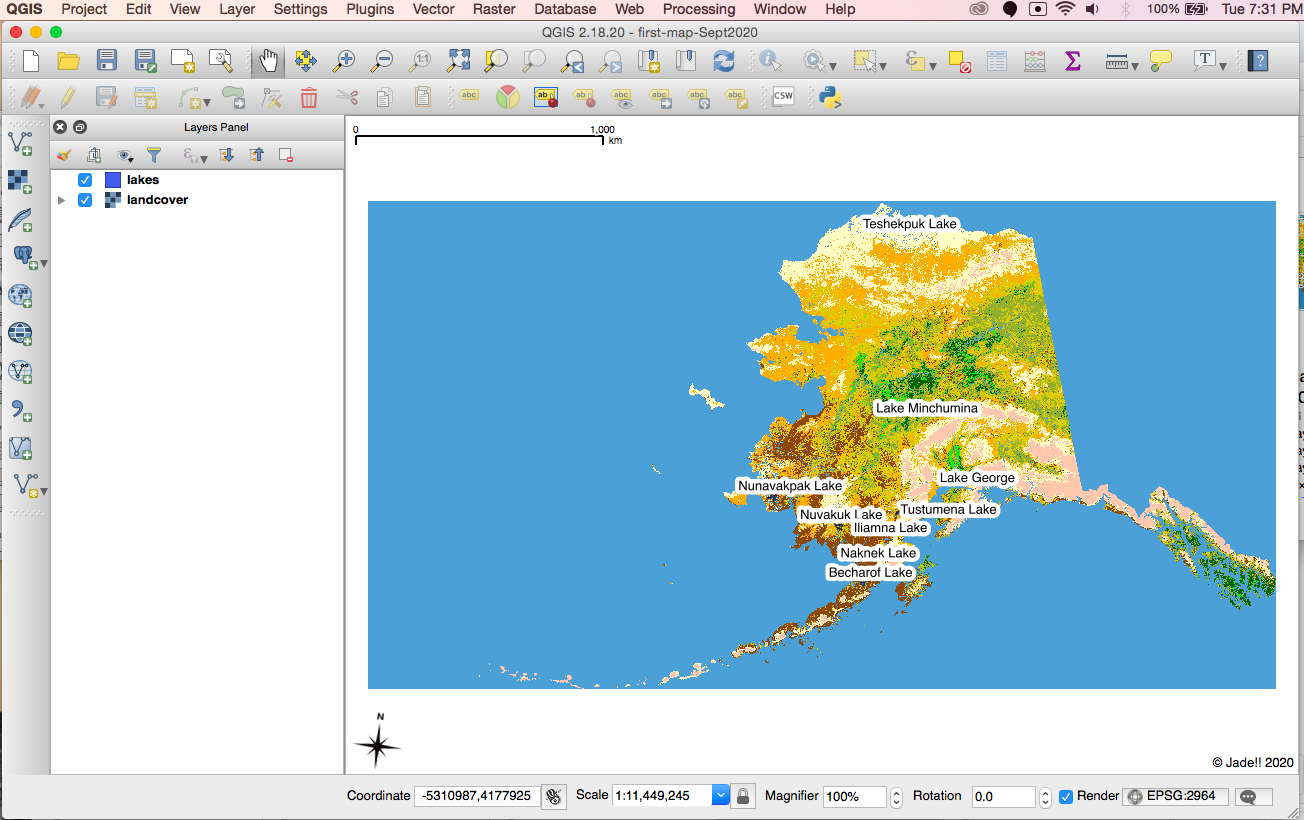Click the Add Raster Layer icon
Image resolution: width=1304 pixels, height=820 pixels.
tap(20, 181)
